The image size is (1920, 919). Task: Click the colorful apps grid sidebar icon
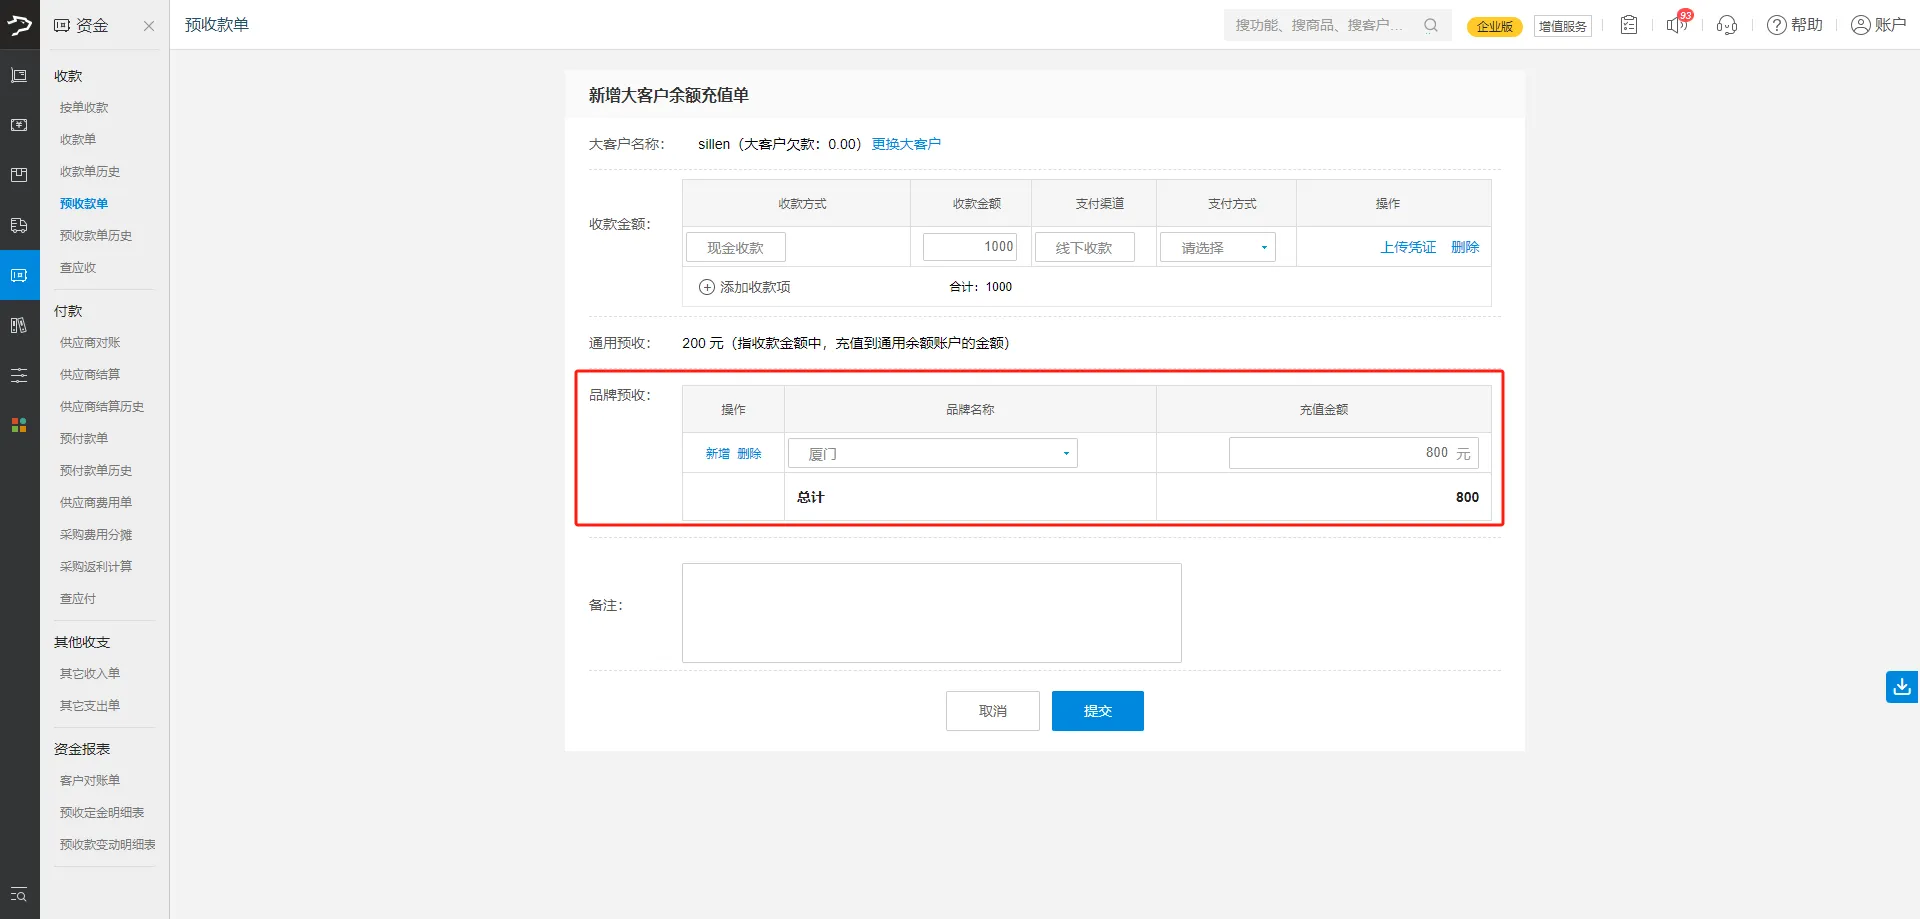click(x=19, y=425)
